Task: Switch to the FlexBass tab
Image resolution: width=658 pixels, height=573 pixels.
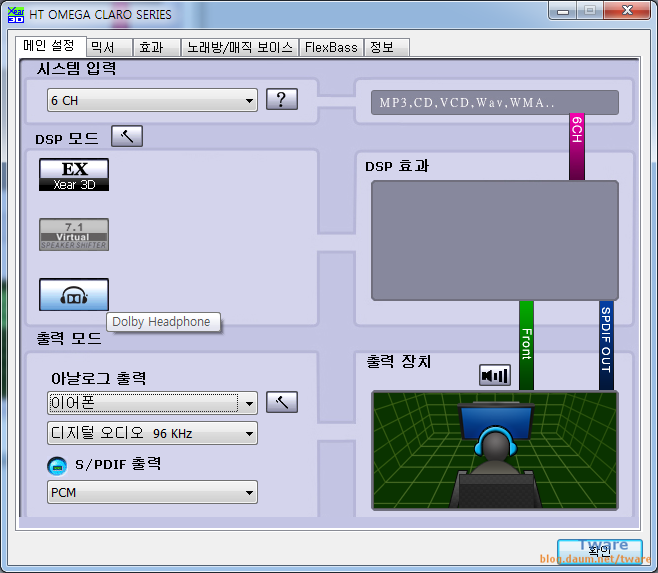Action: [x=331, y=47]
